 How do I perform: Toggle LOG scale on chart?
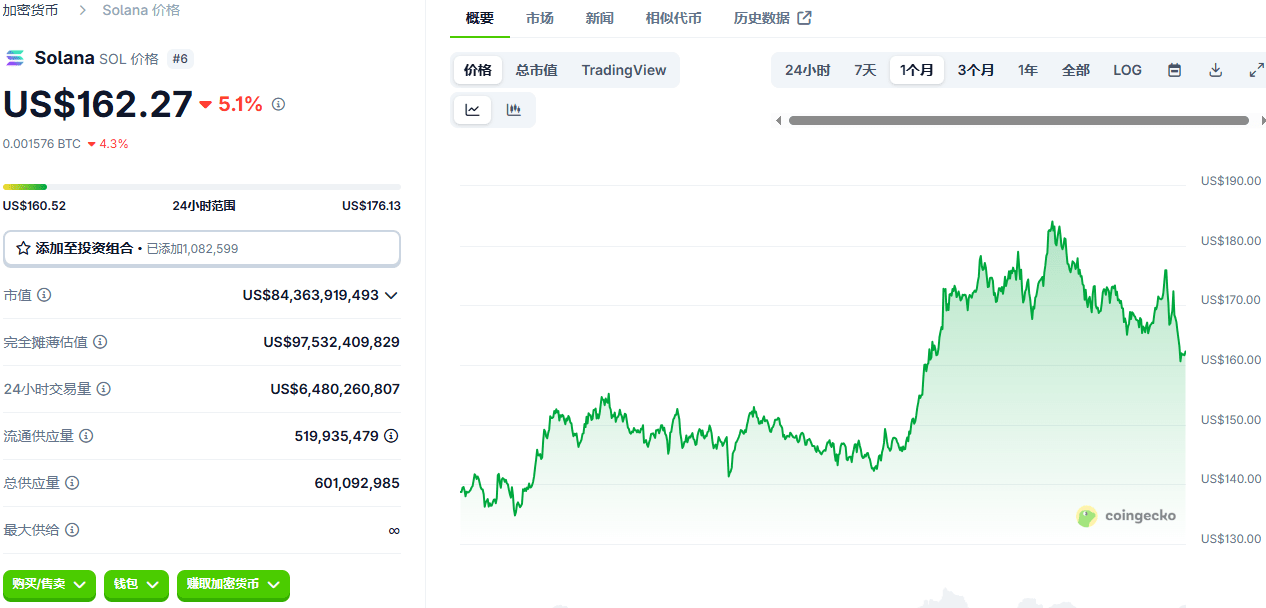click(x=1128, y=70)
